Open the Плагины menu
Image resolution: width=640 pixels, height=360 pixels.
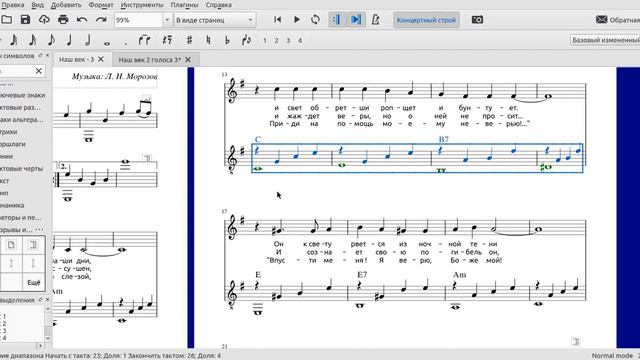pyautogui.click(x=184, y=5)
